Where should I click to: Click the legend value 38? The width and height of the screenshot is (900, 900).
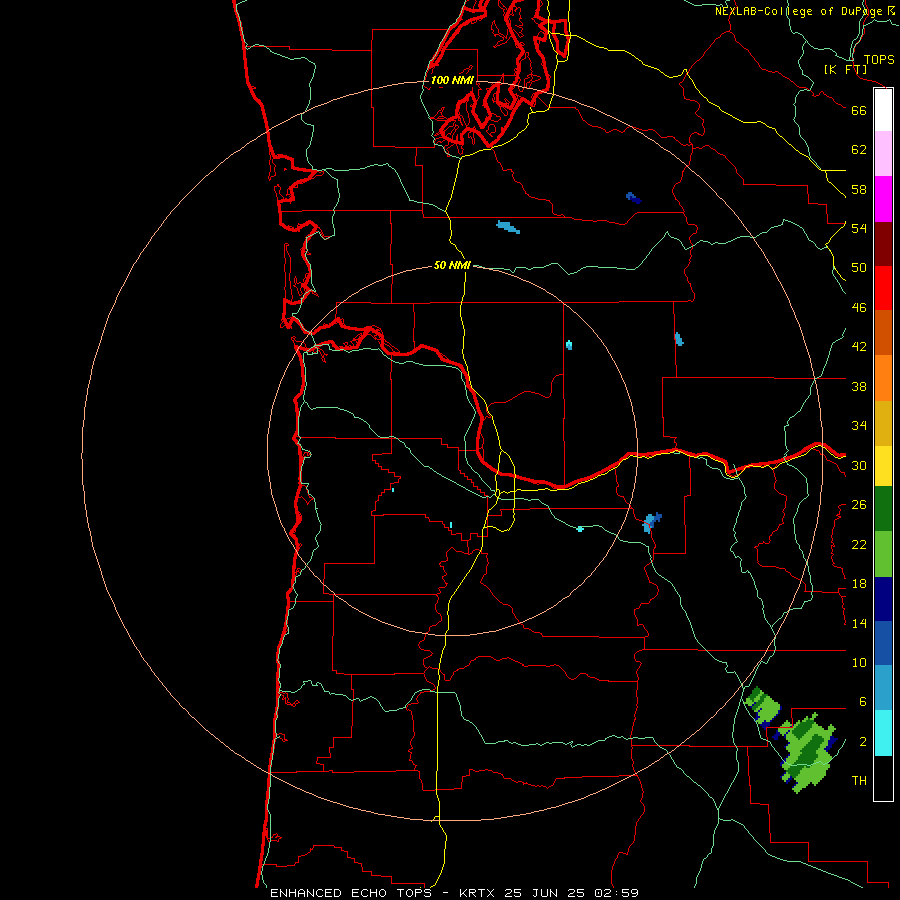click(x=859, y=386)
